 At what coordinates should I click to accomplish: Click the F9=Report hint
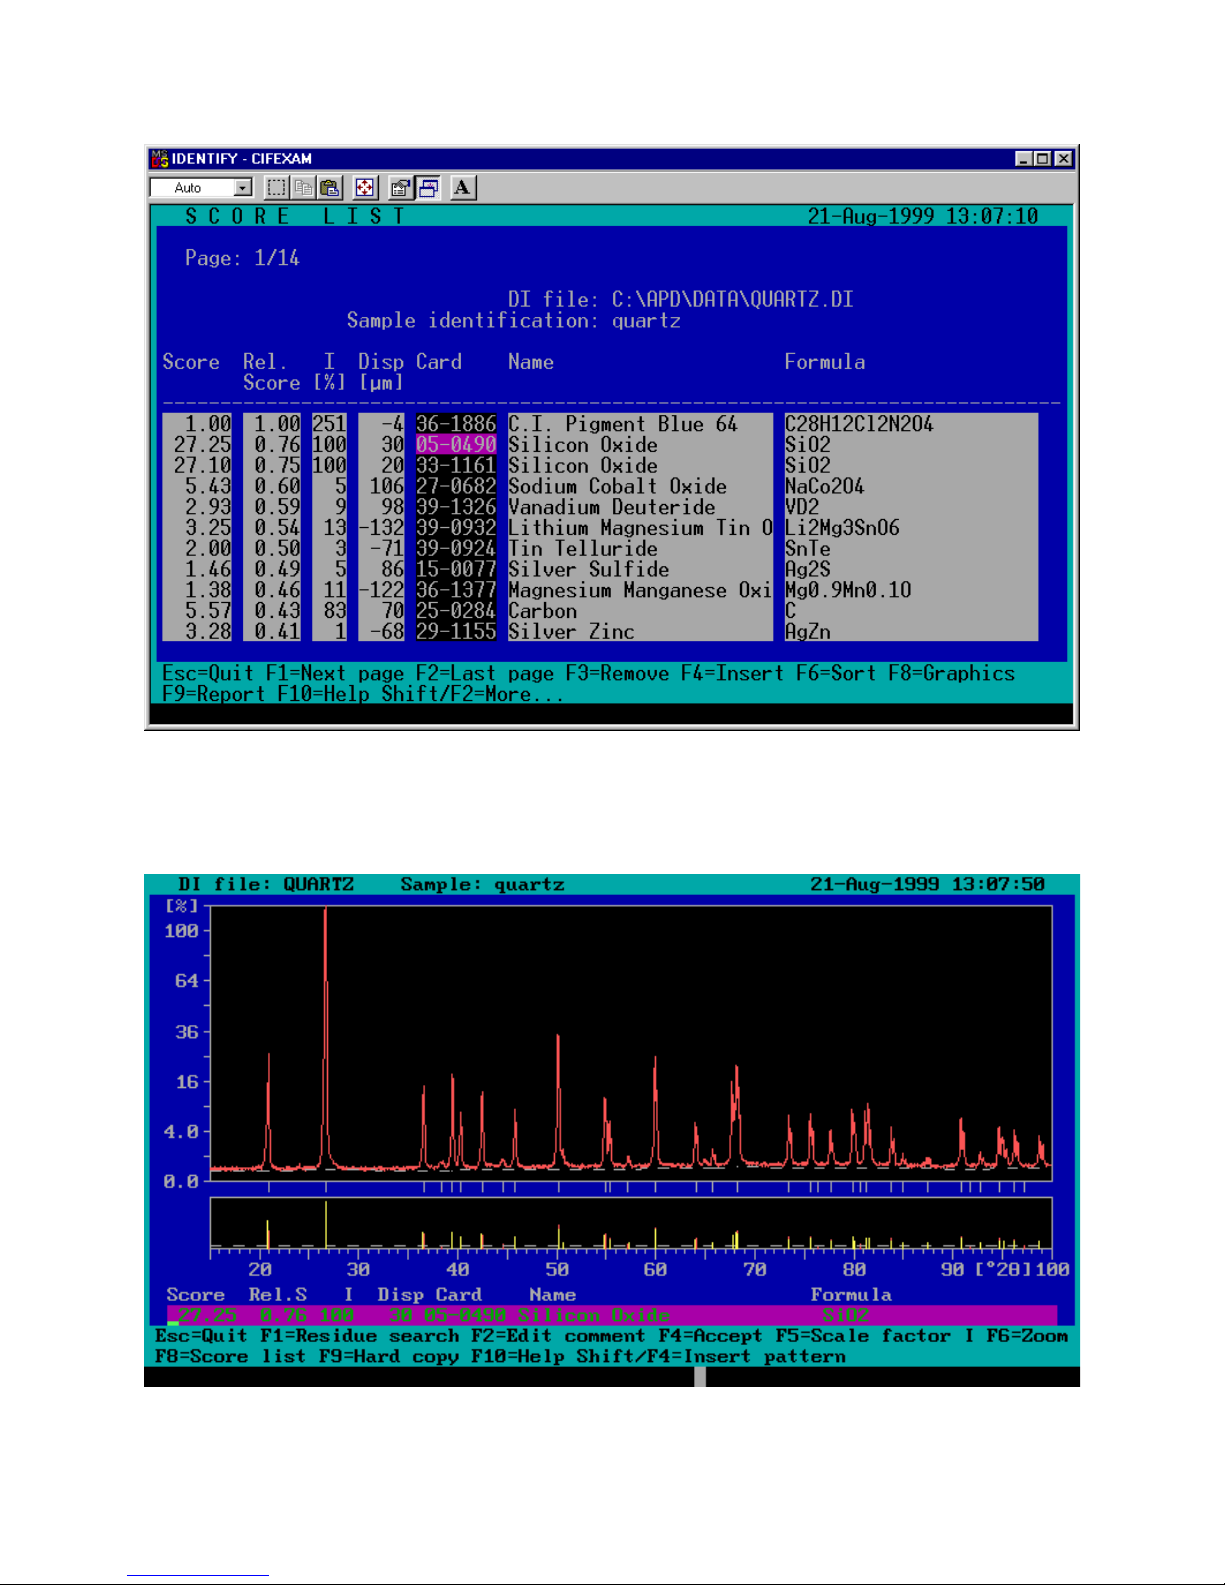click(x=214, y=694)
